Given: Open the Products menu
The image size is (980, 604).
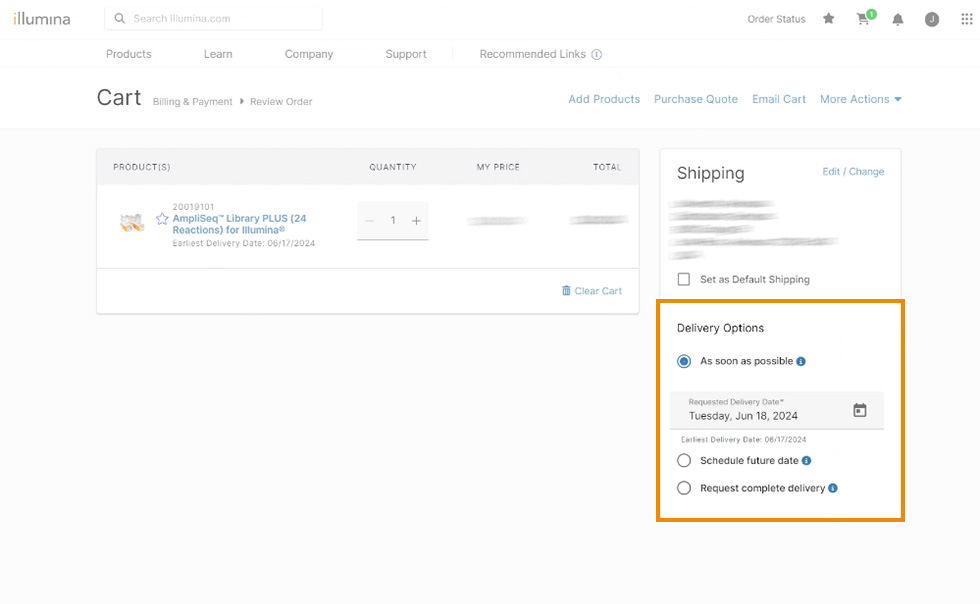Looking at the screenshot, I should 129,54.
